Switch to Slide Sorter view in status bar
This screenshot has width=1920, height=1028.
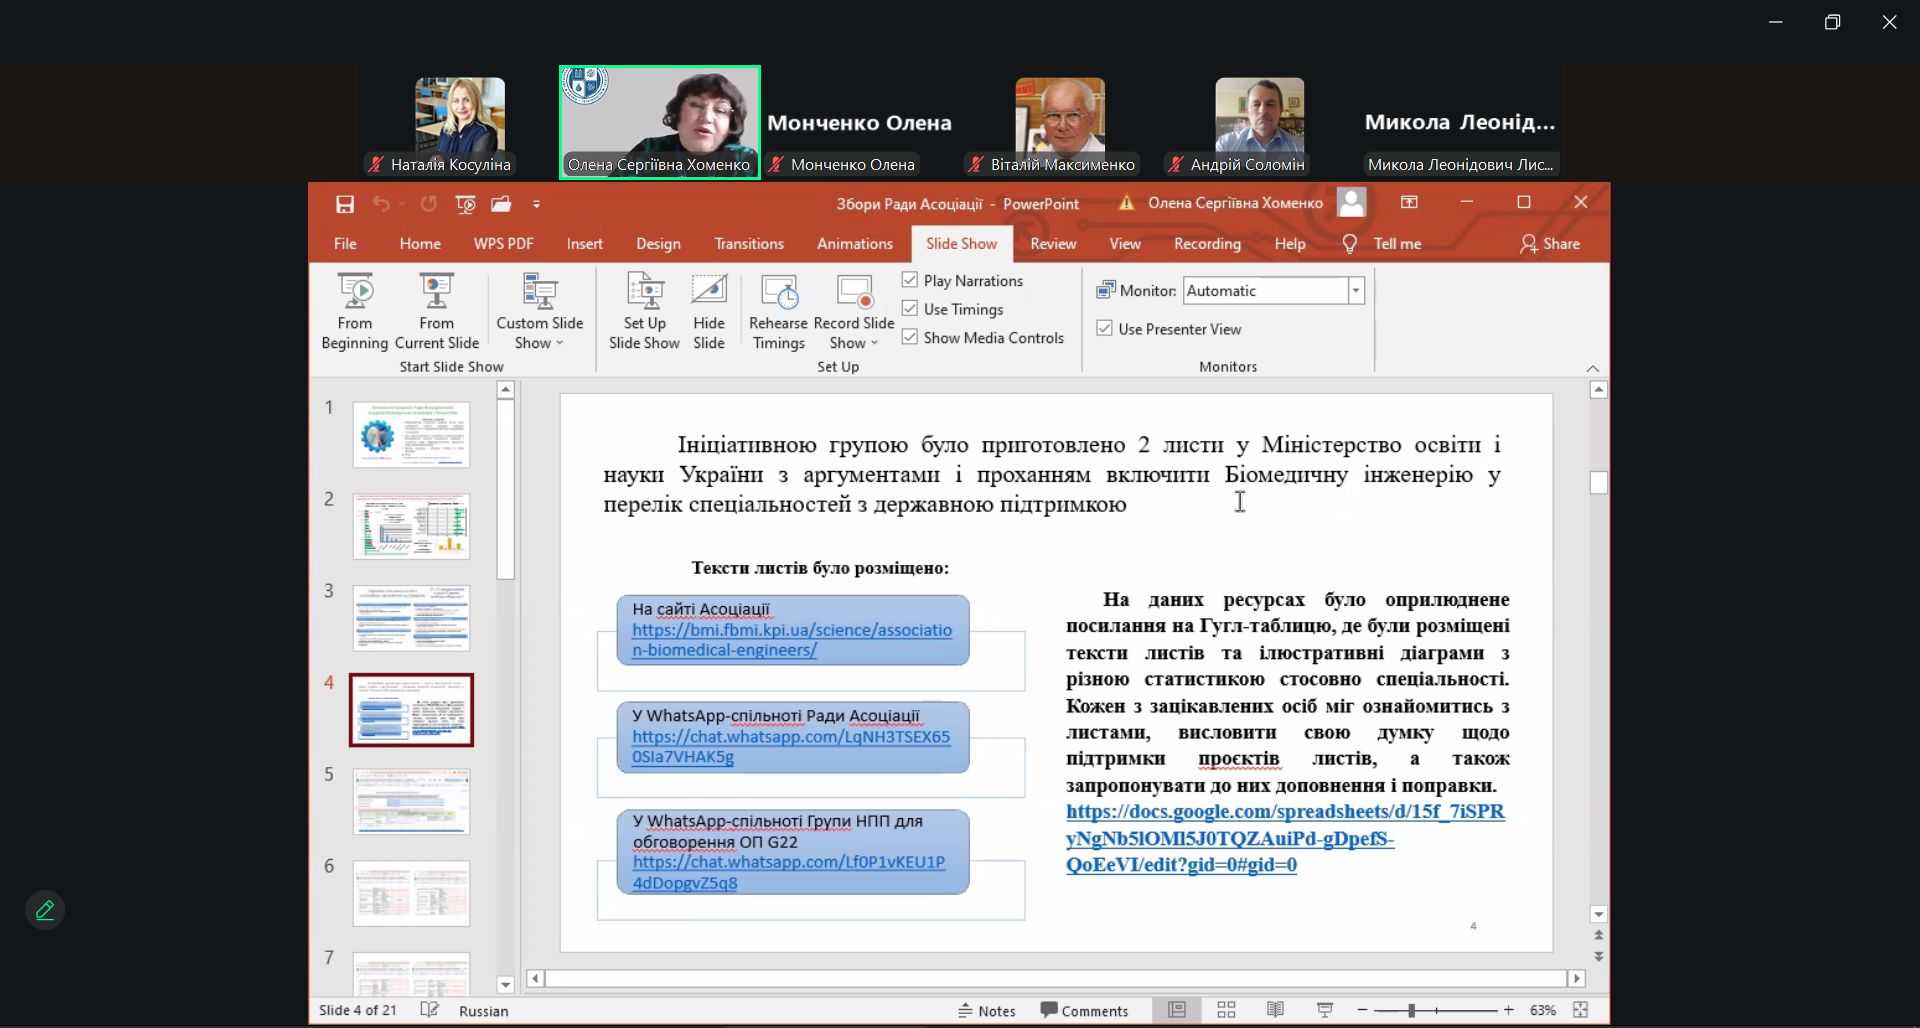click(1226, 1010)
